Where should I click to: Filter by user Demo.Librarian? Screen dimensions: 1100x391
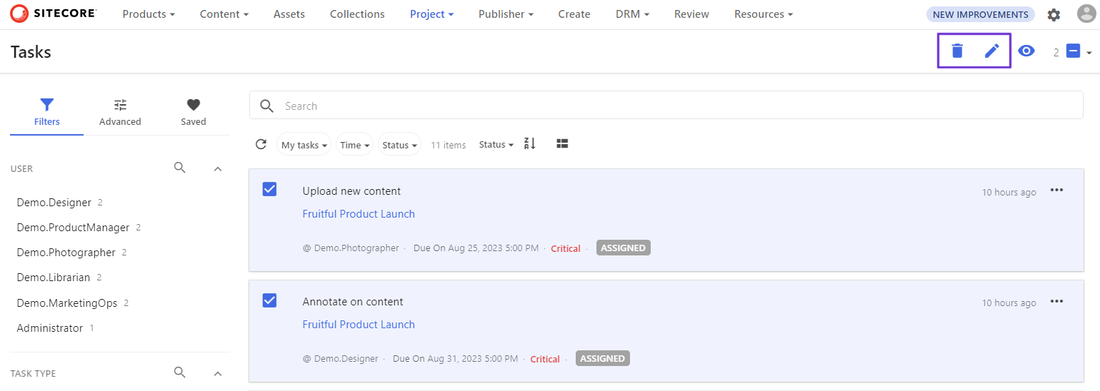[53, 277]
